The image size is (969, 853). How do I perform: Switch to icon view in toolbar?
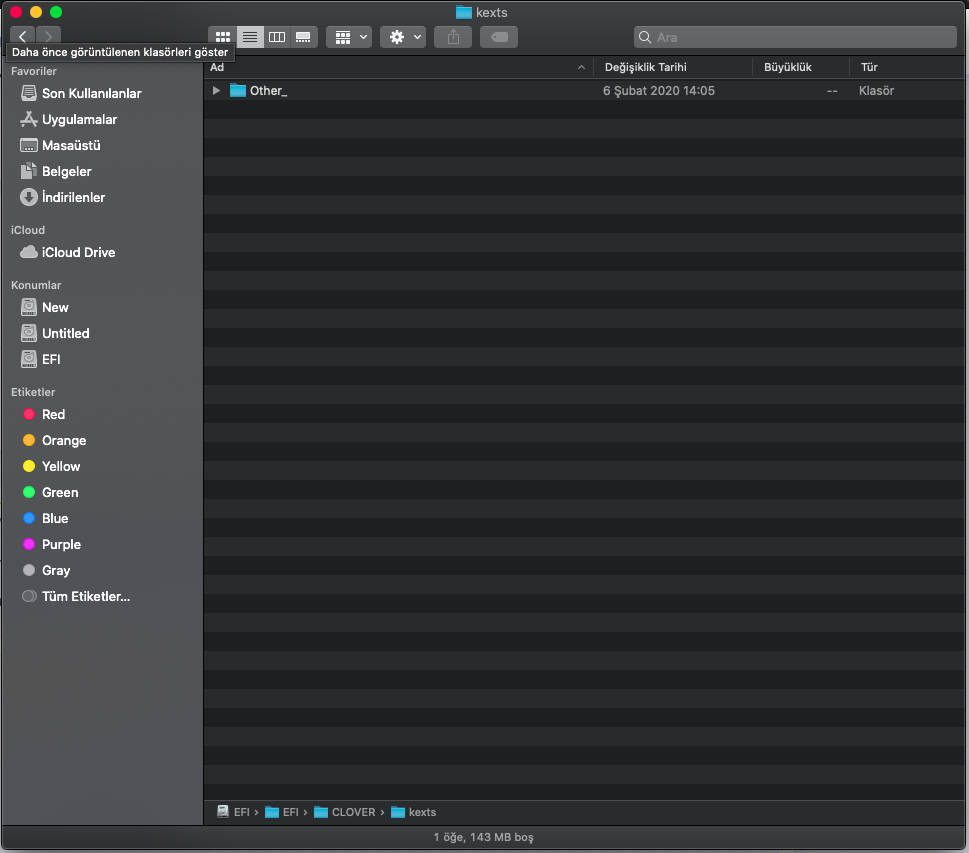click(222, 37)
